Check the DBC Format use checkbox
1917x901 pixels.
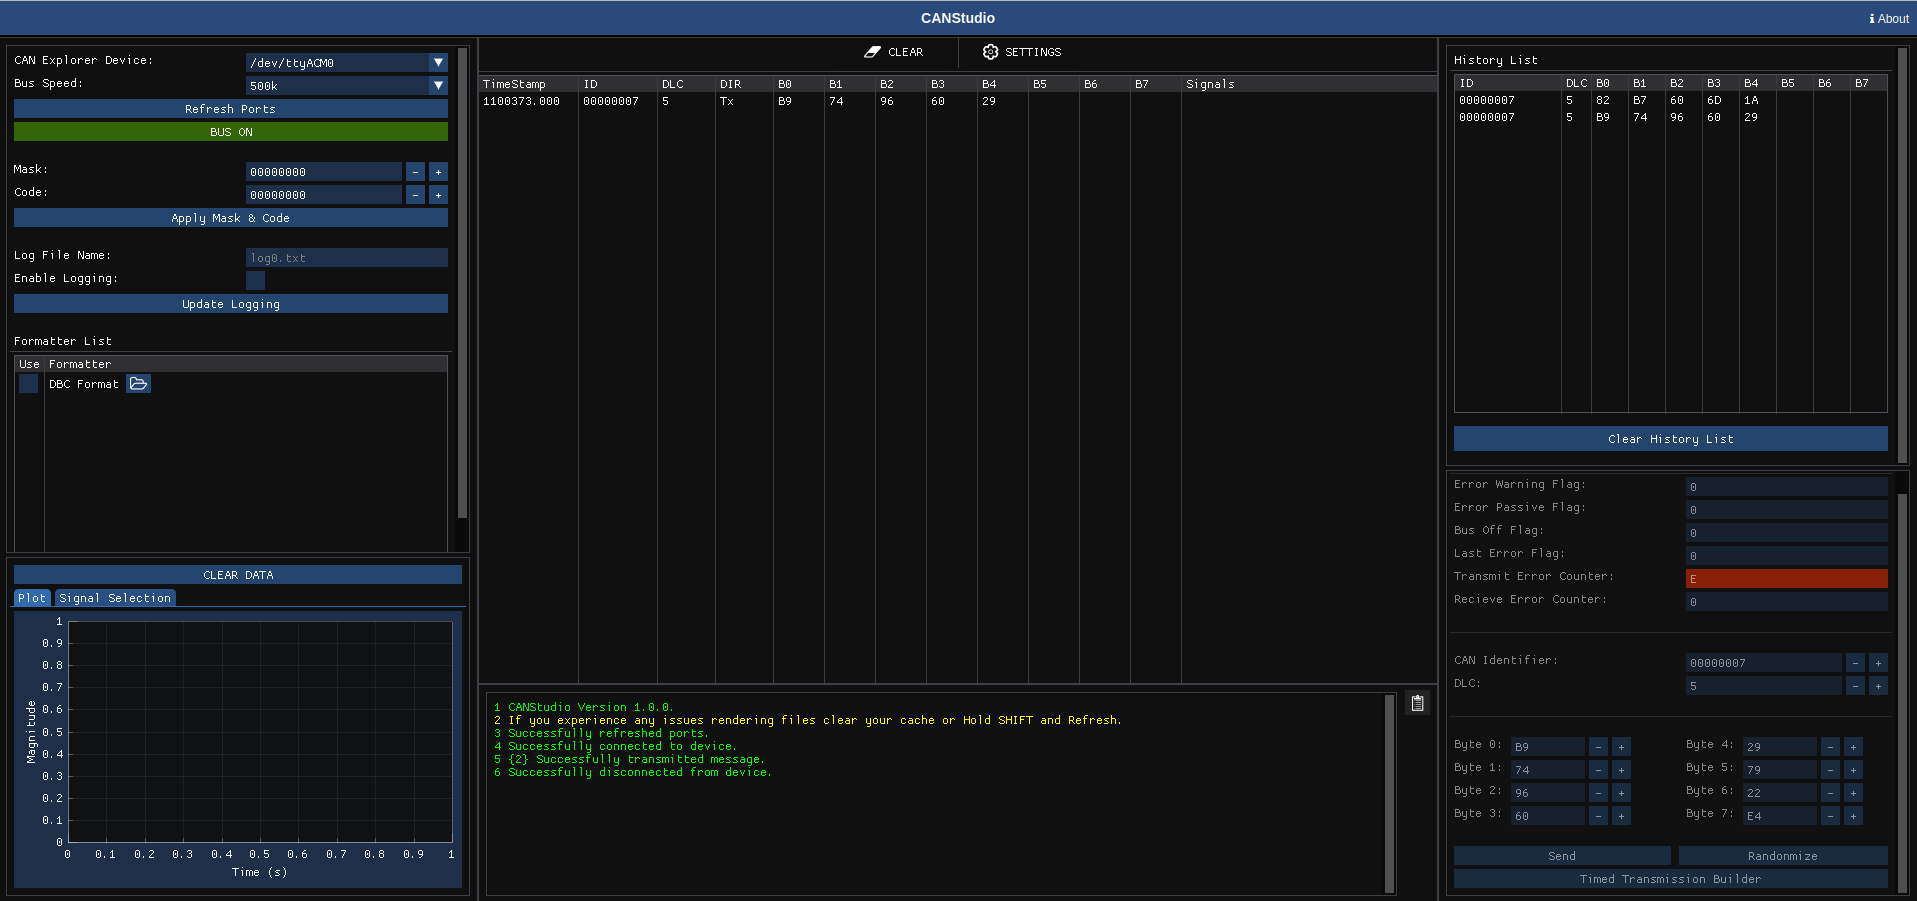pos(29,384)
